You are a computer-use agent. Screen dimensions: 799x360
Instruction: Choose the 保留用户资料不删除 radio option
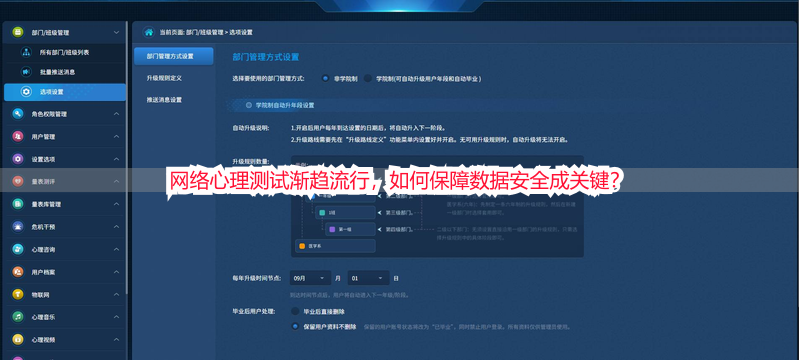295,326
